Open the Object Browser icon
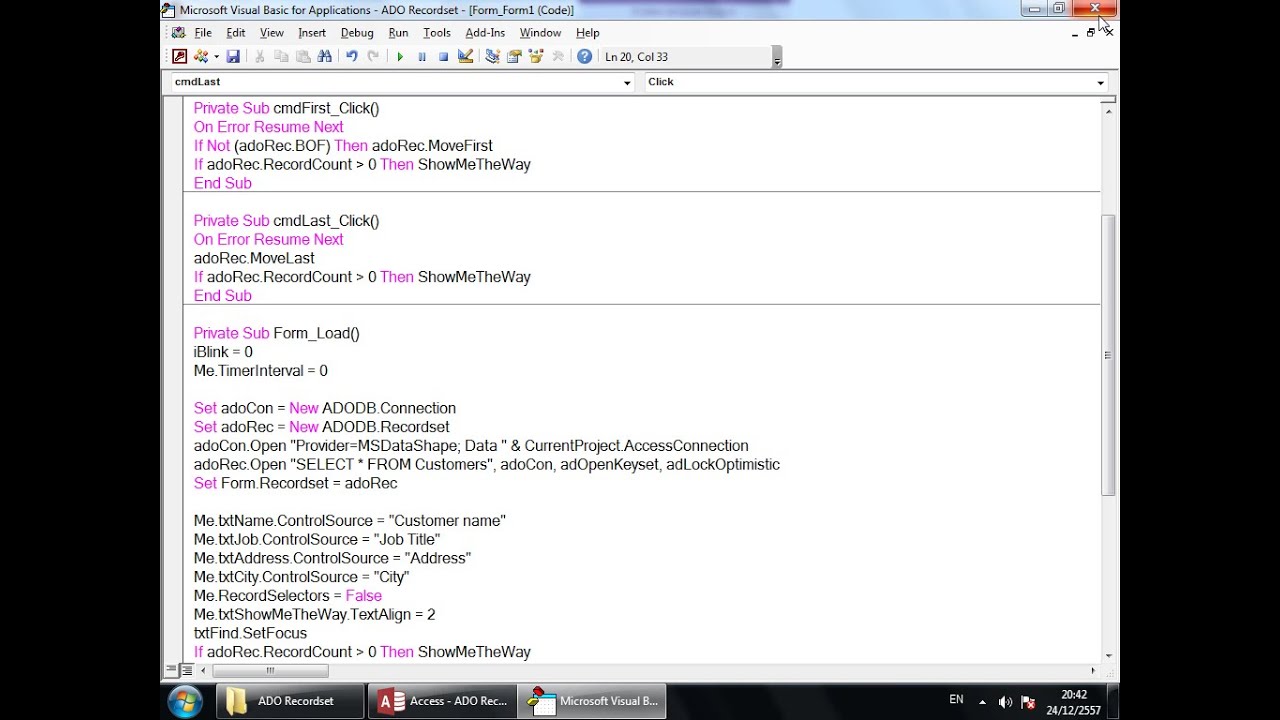 536,57
